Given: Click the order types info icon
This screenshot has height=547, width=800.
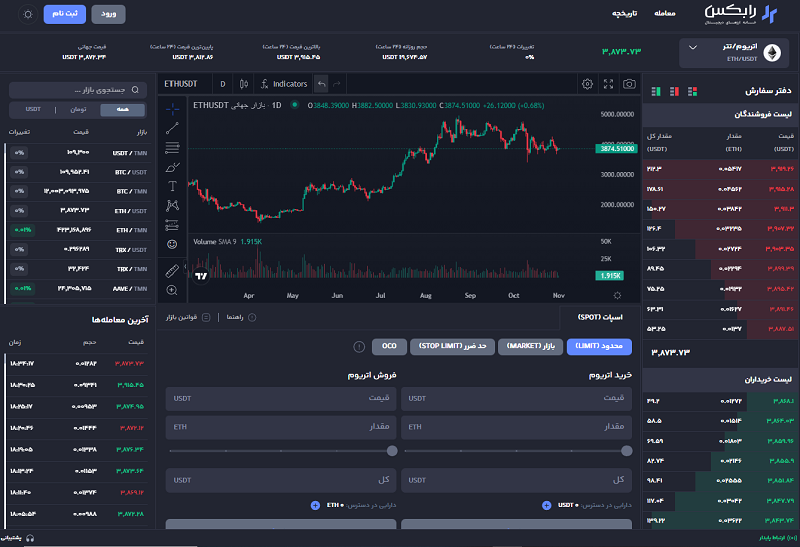Looking at the screenshot, I should [x=359, y=347].
